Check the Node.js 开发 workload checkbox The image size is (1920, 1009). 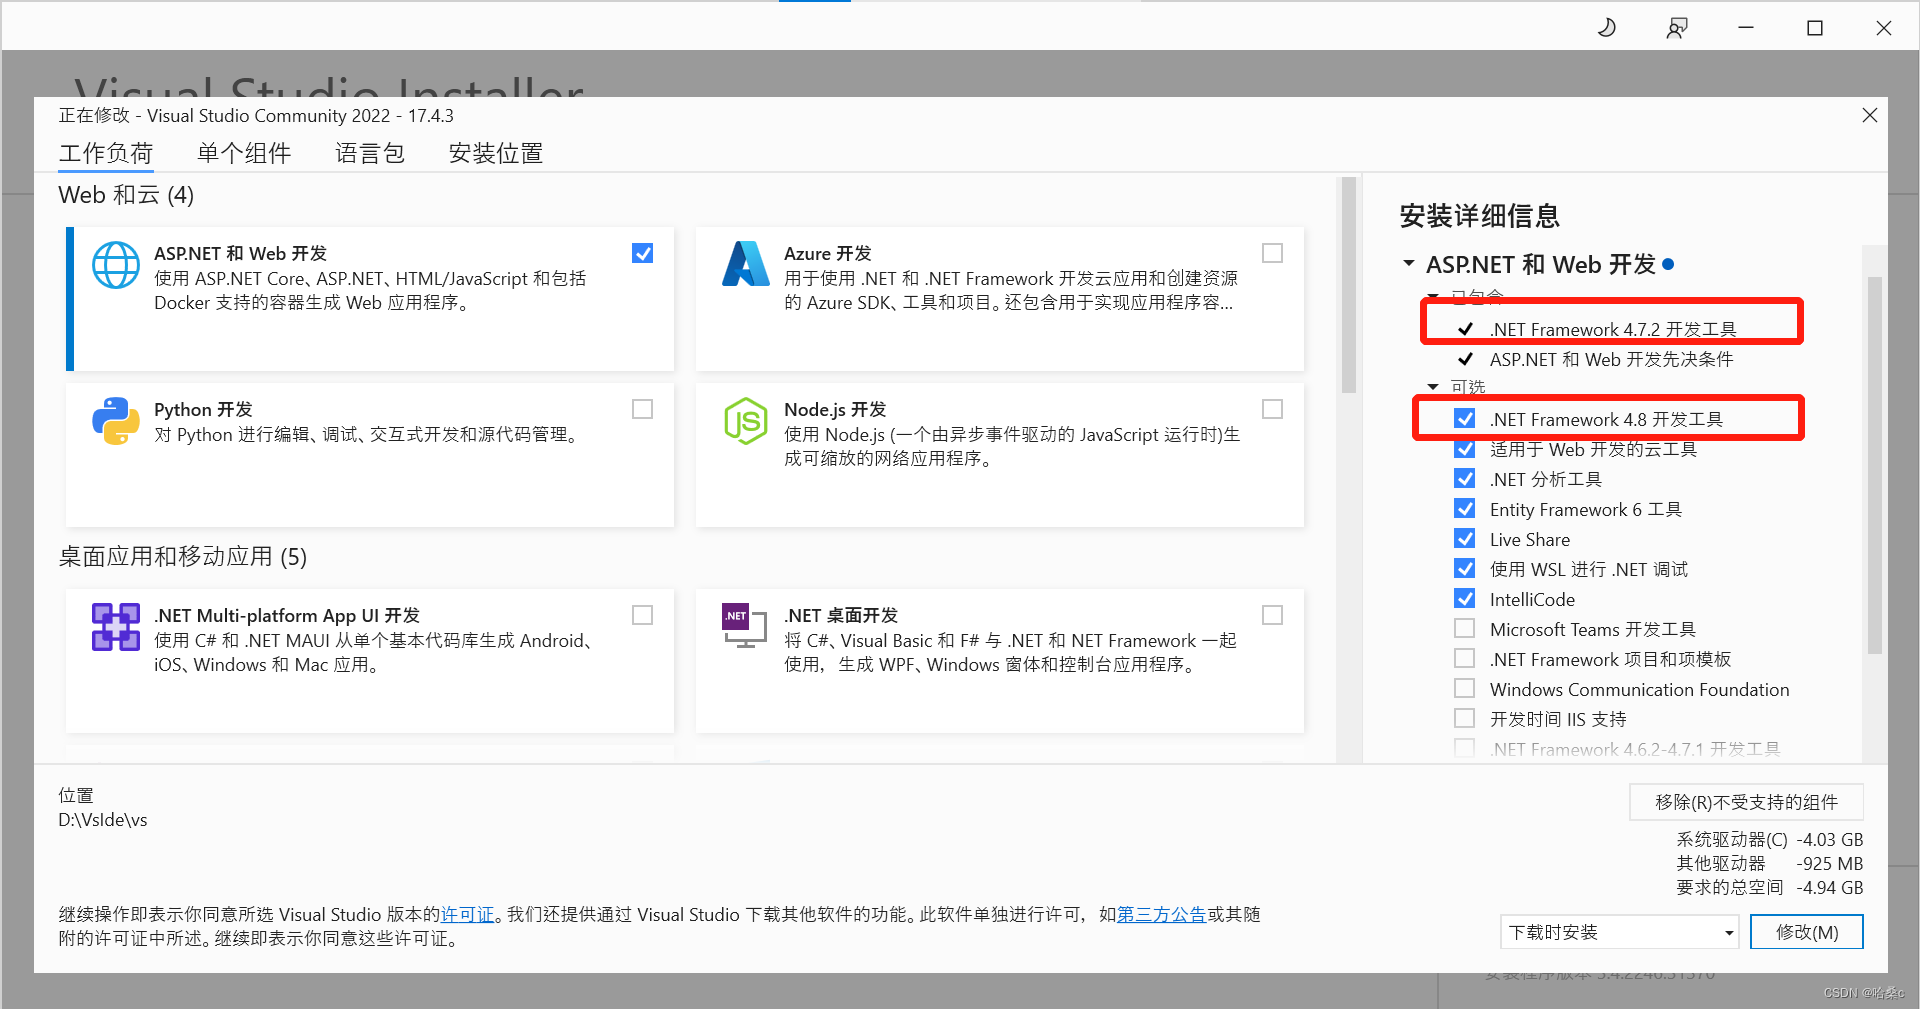click(x=1273, y=409)
